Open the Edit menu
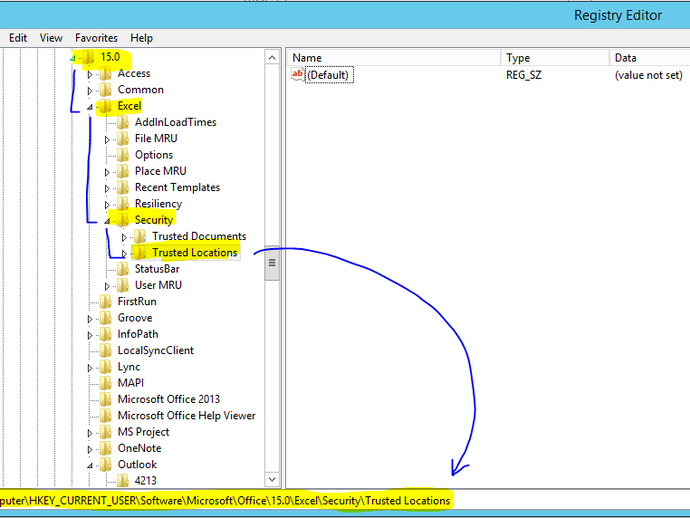The width and height of the screenshot is (690, 518). pos(18,38)
